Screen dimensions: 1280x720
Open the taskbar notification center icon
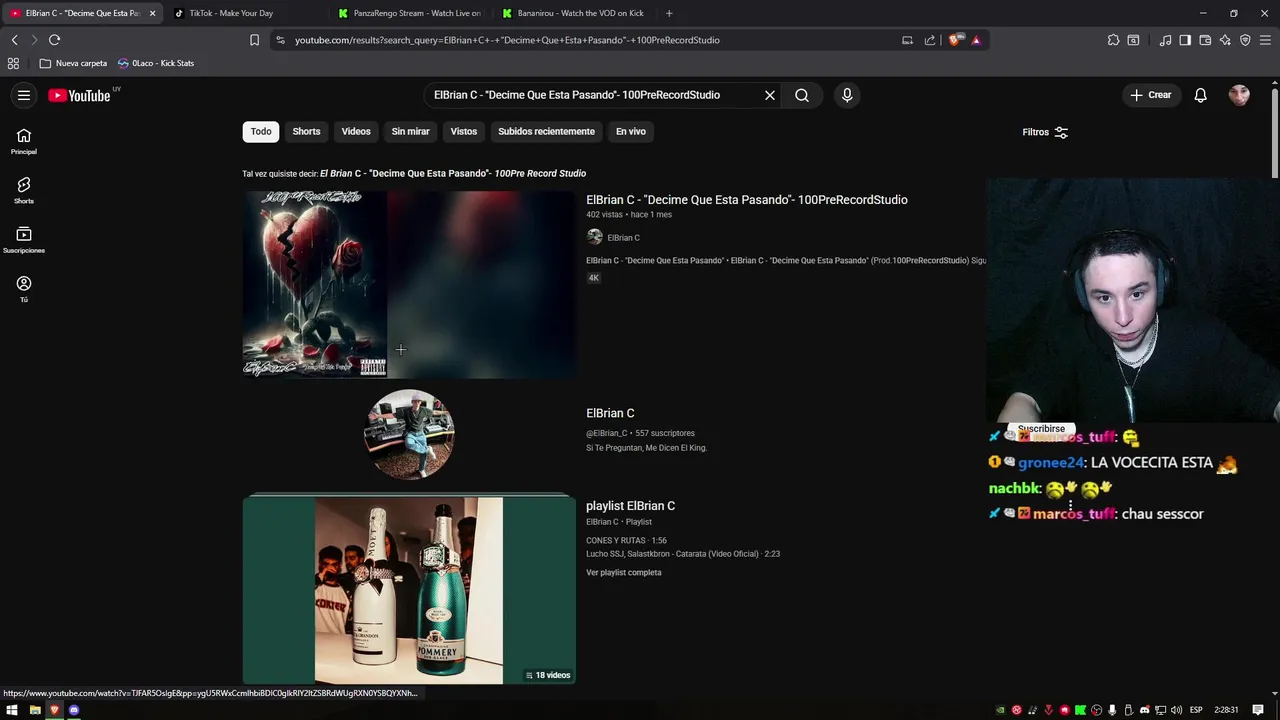(x=1258, y=710)
